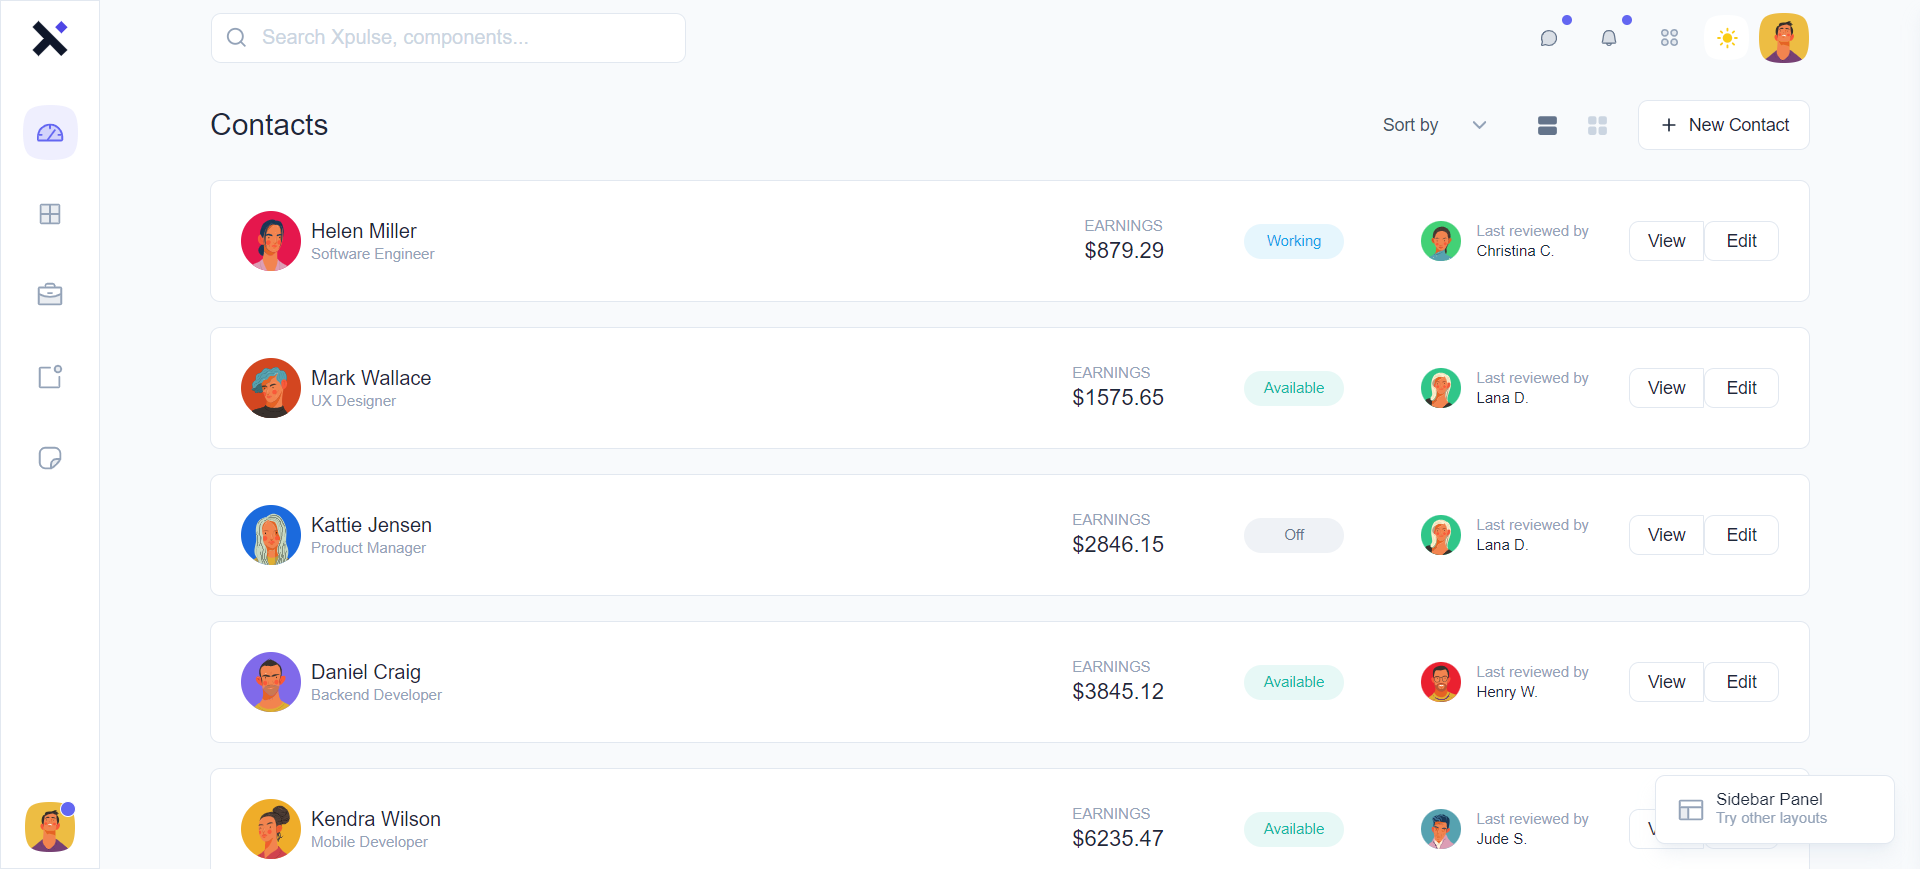This screenshot has height=869, width=1920.
Task: Click the square note icon in sidebar
Action: [x=50, y=377]
